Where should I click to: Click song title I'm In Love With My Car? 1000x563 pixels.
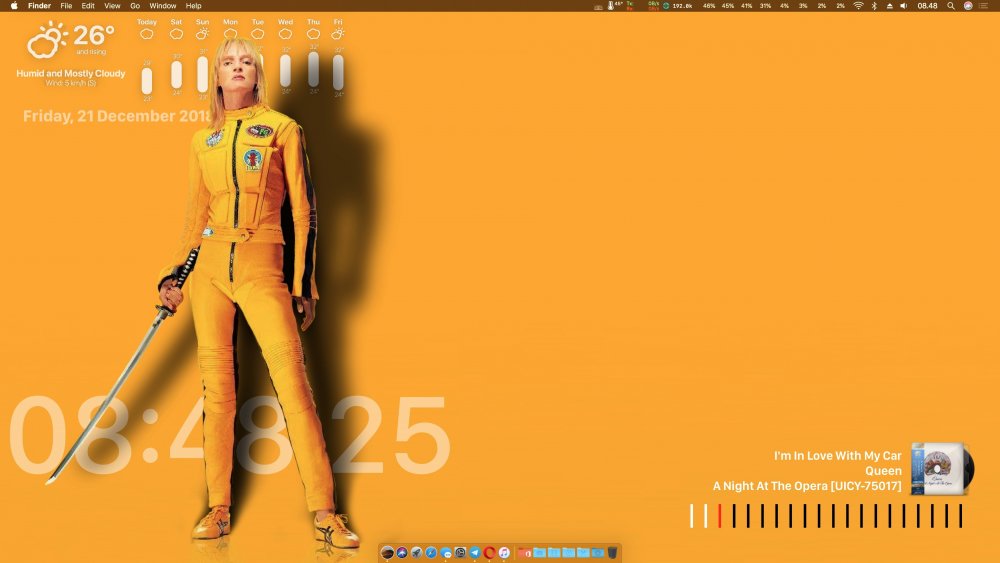[x=837, y=456]
